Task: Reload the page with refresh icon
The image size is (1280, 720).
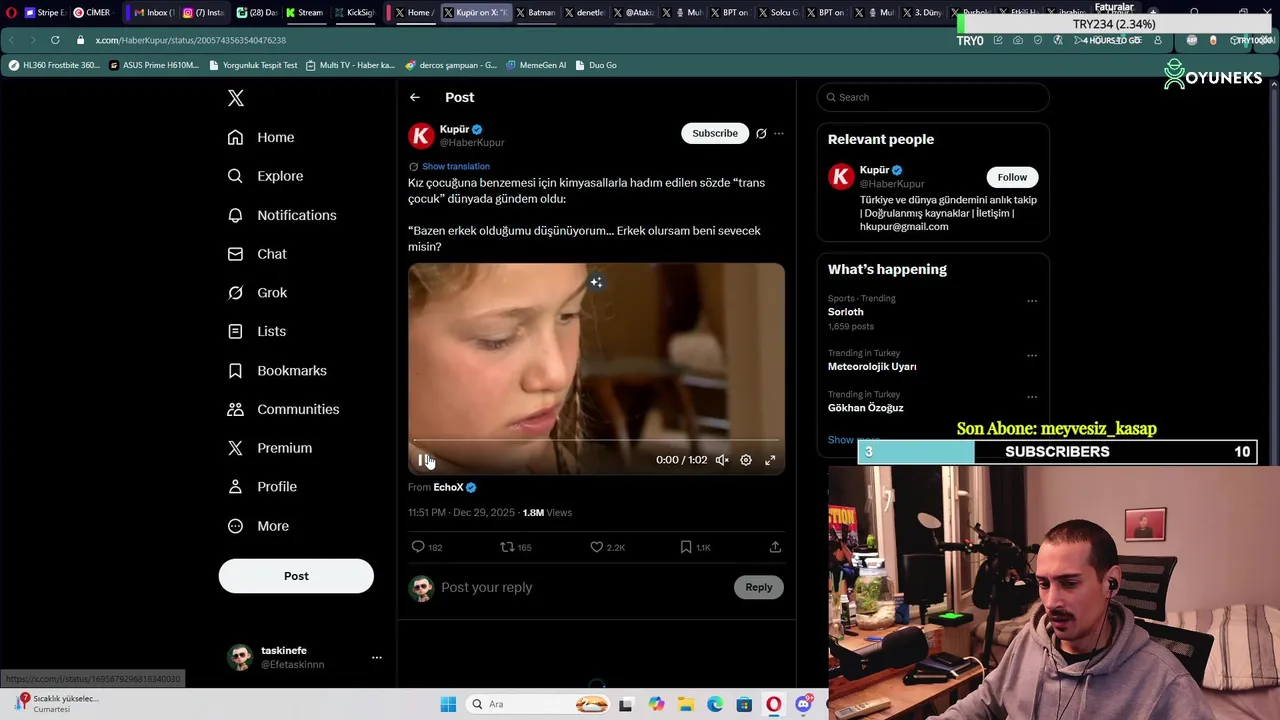Action: 55,40
